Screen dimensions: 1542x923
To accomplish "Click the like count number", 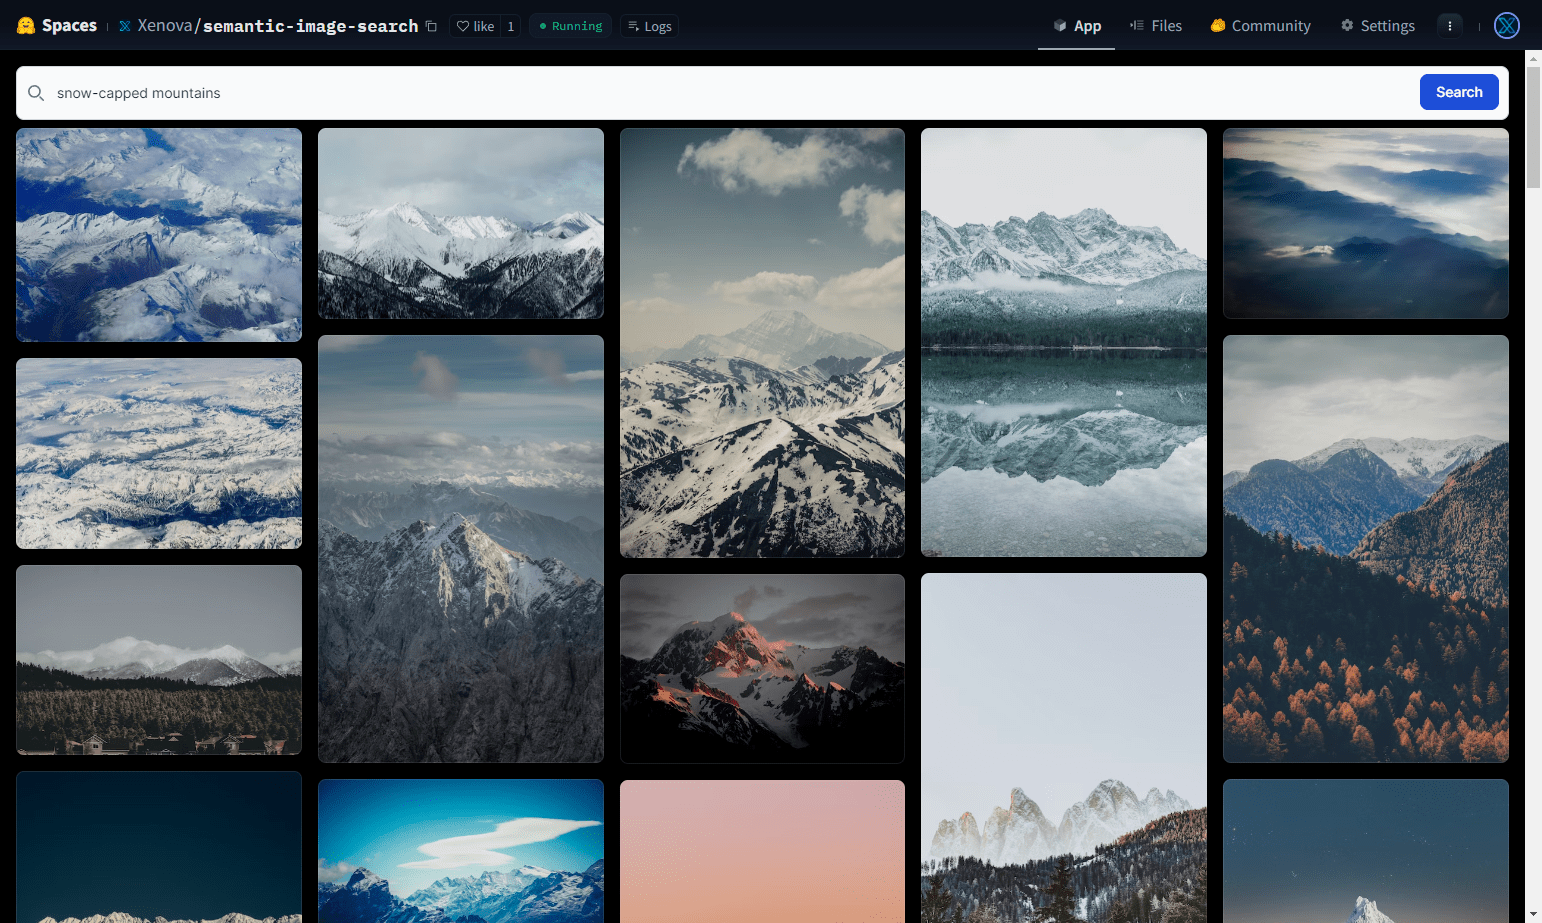I will coord(510,26).
